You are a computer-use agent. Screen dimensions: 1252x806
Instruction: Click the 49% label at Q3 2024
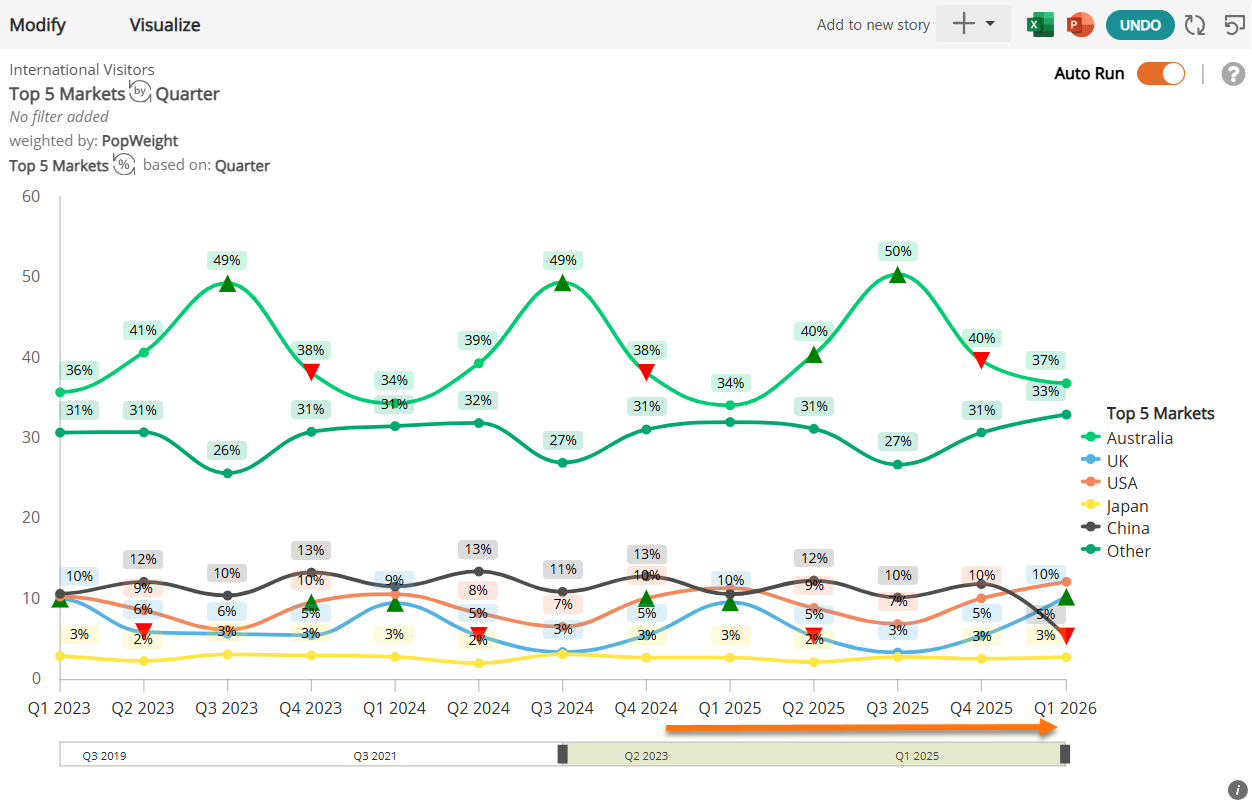click(562, 260)
